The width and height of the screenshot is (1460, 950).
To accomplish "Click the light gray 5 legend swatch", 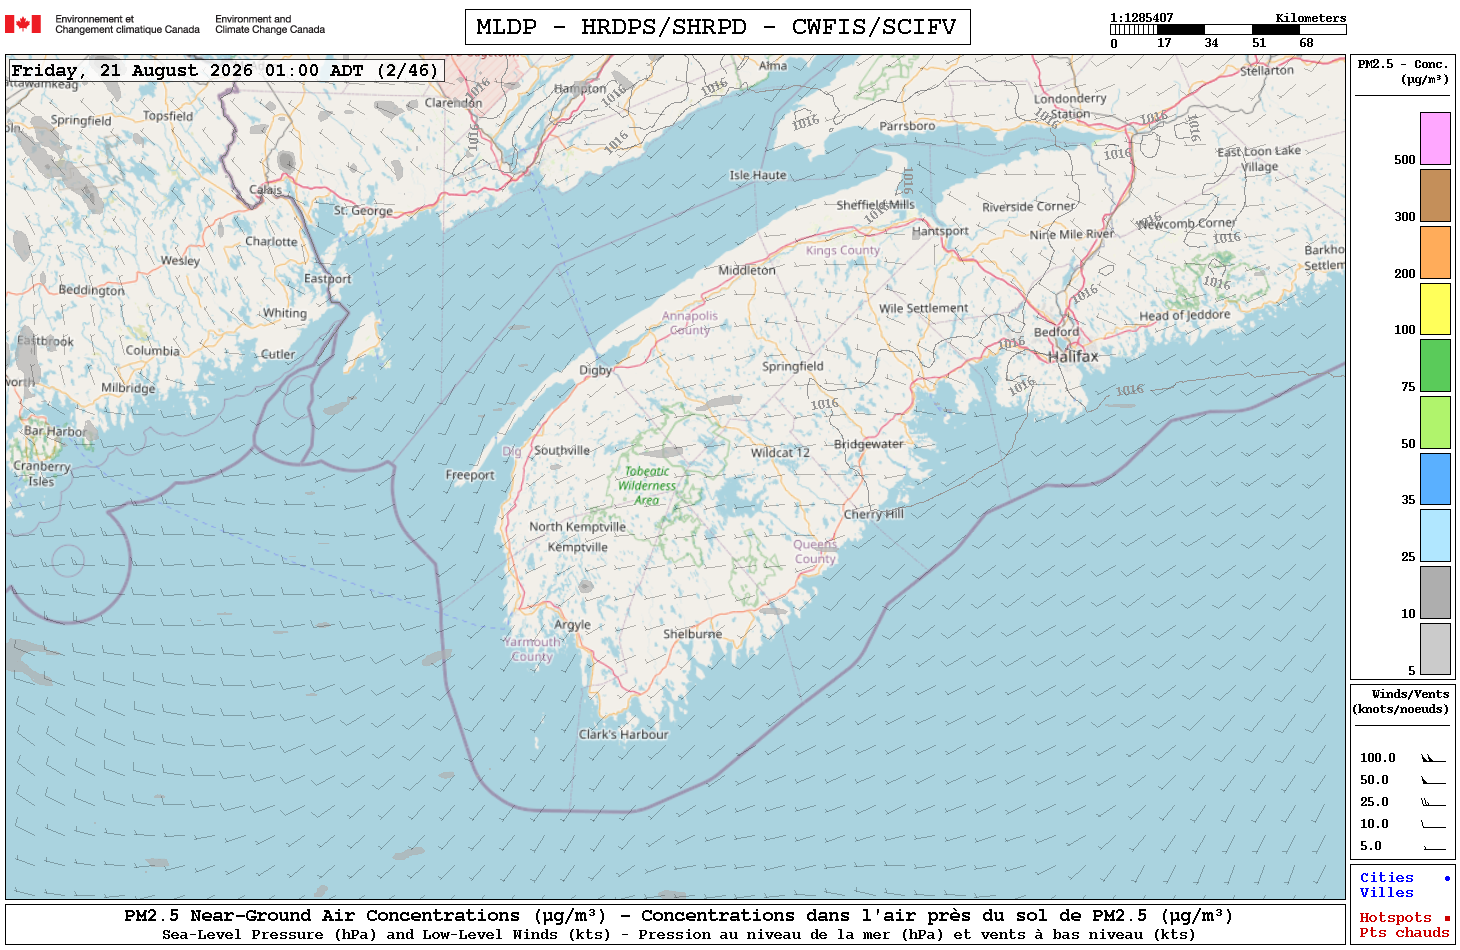I will (x=1435, y=649).
